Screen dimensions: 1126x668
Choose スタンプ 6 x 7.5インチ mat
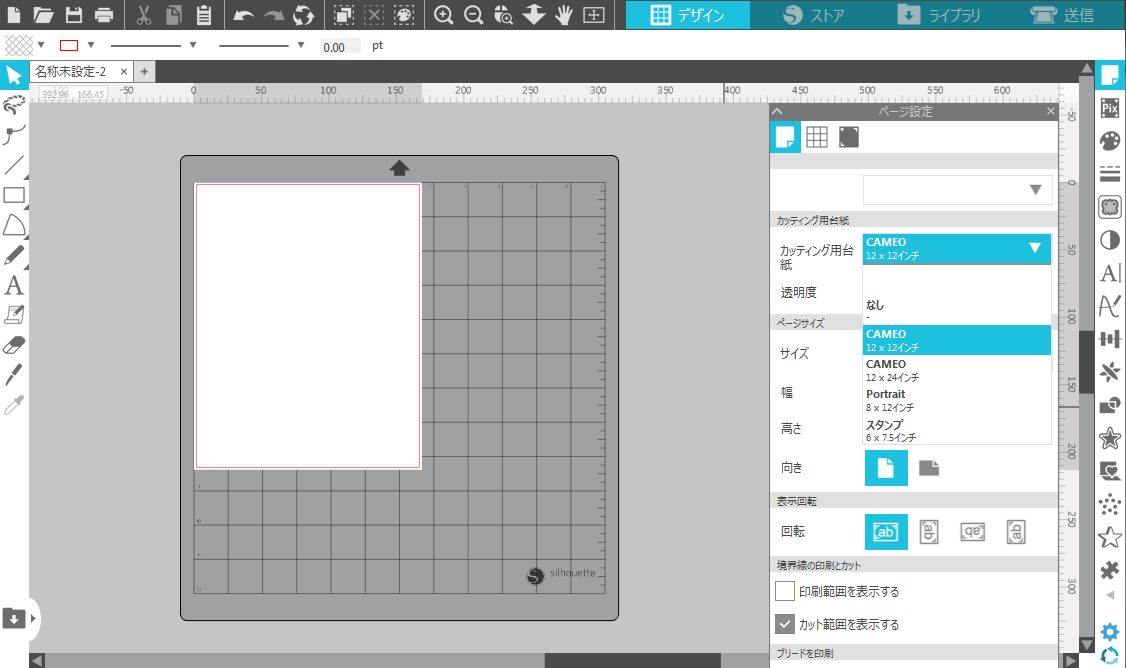coord(957,430)
